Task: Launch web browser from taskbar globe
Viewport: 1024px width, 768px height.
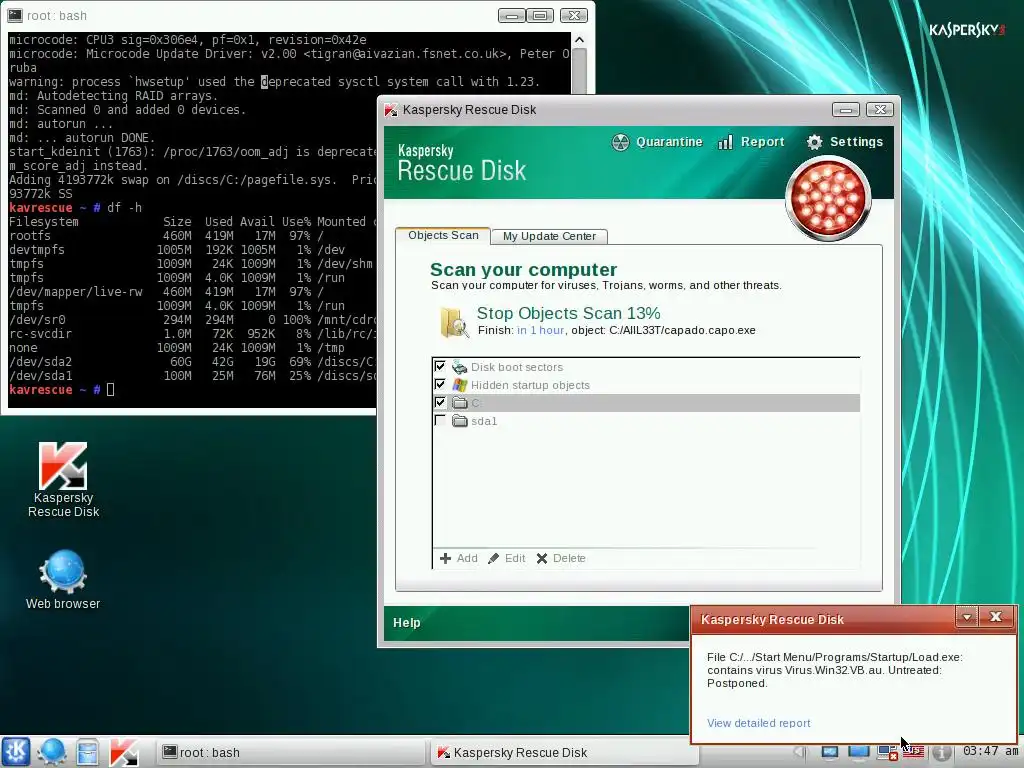Action: [52, 752]
